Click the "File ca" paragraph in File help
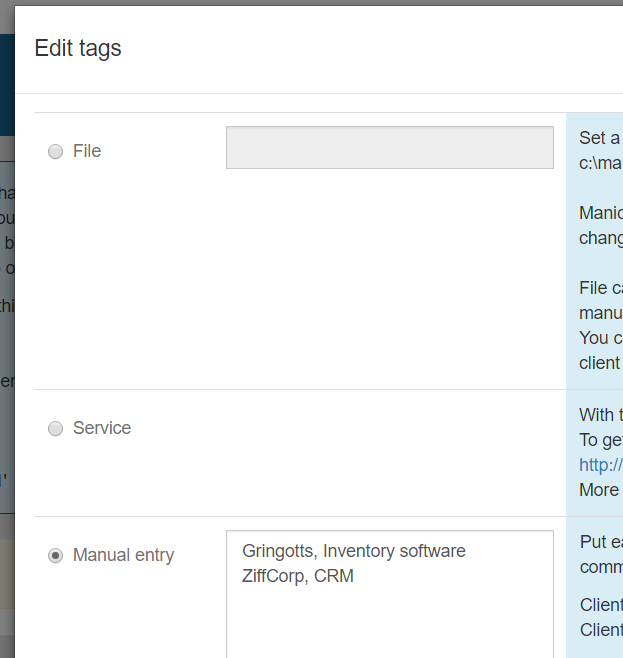The height and width of the screenshot is (658, 623). (600, 288)
